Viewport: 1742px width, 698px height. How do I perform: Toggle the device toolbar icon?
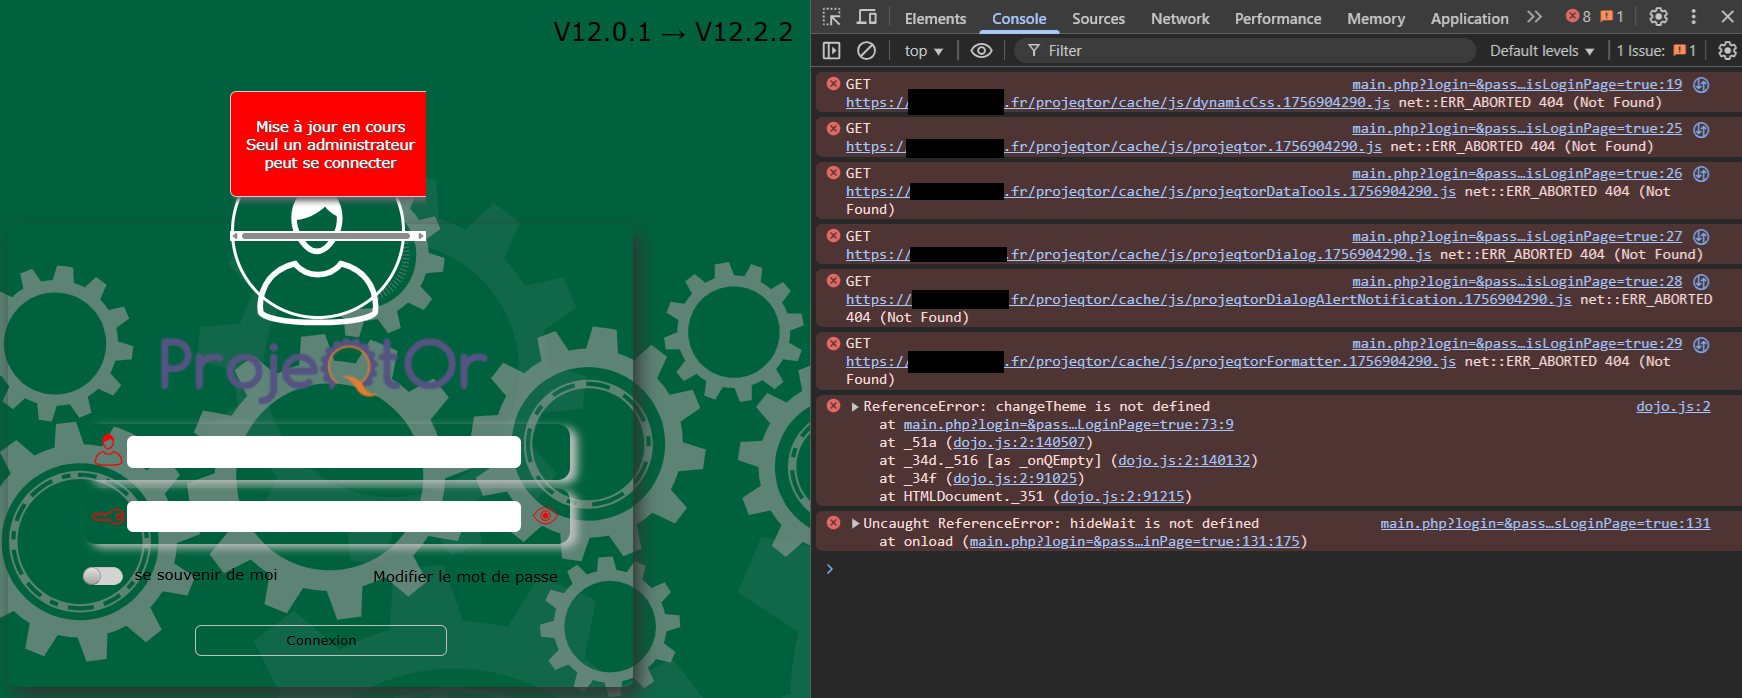[867, 17]
